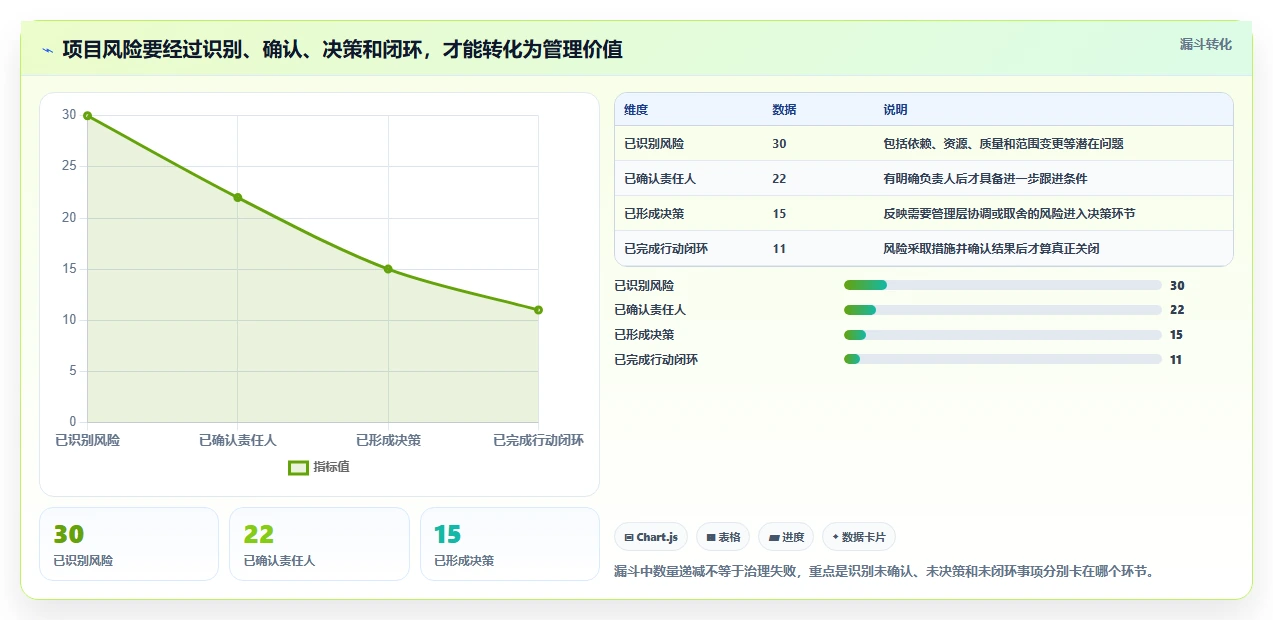The width and height of the screenshot is (1273, 620).
Task: Click the 漏斗转化 label in the header
Action: [x=1205, y=45]
